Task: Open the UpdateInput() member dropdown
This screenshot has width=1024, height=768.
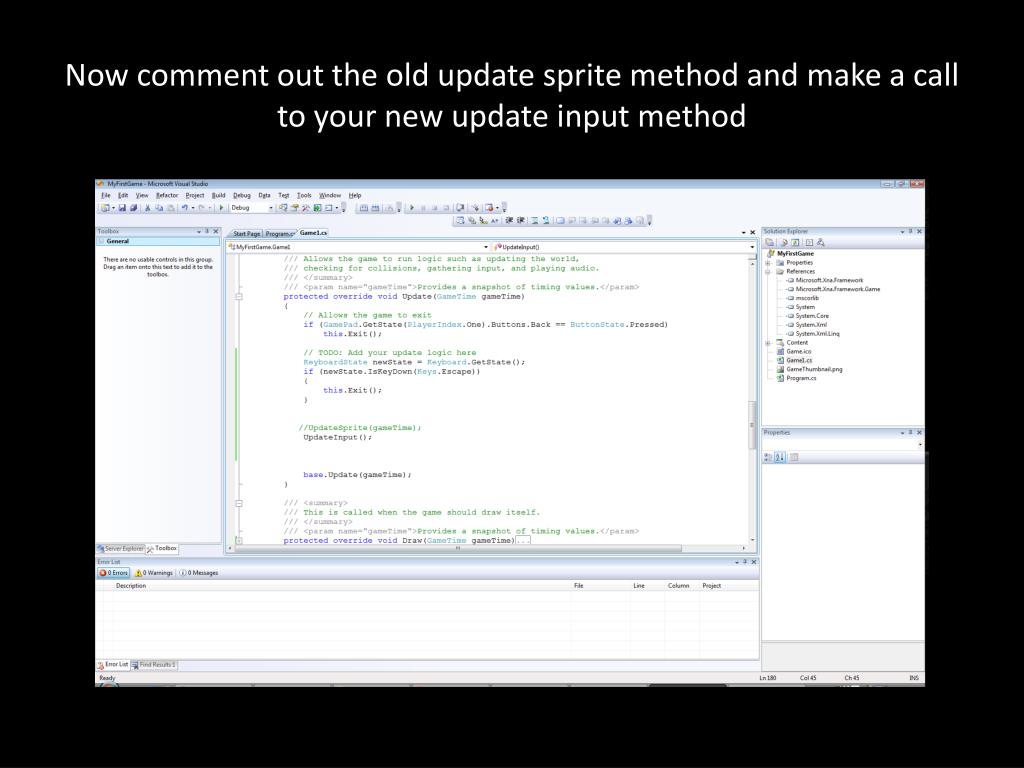Action: (752, 247)
